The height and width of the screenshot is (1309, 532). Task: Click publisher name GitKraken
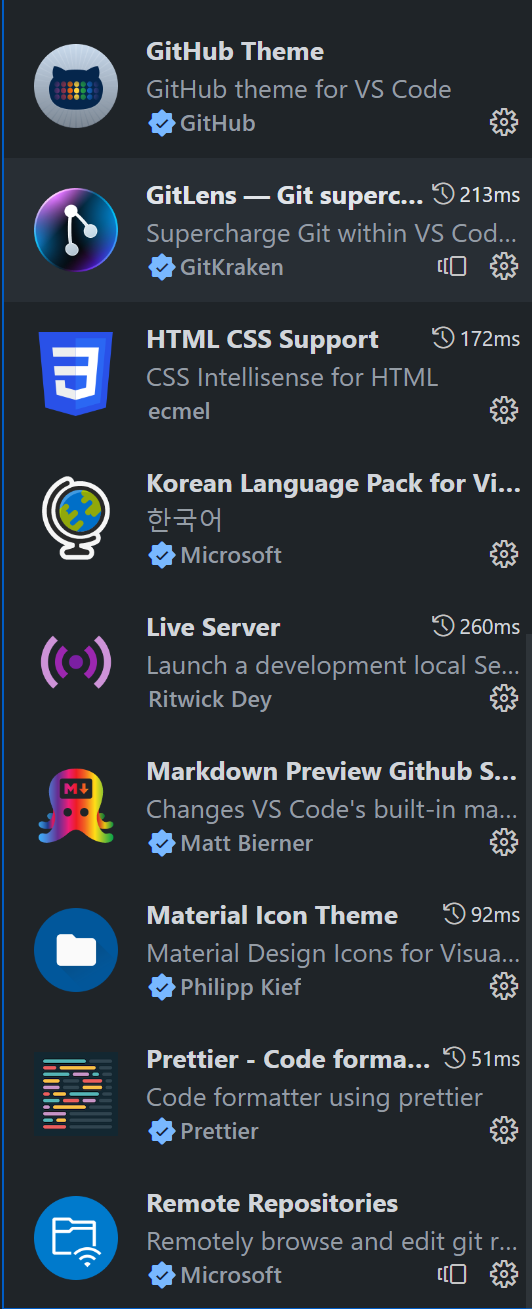pyautogui.click(x=232, y=268)
